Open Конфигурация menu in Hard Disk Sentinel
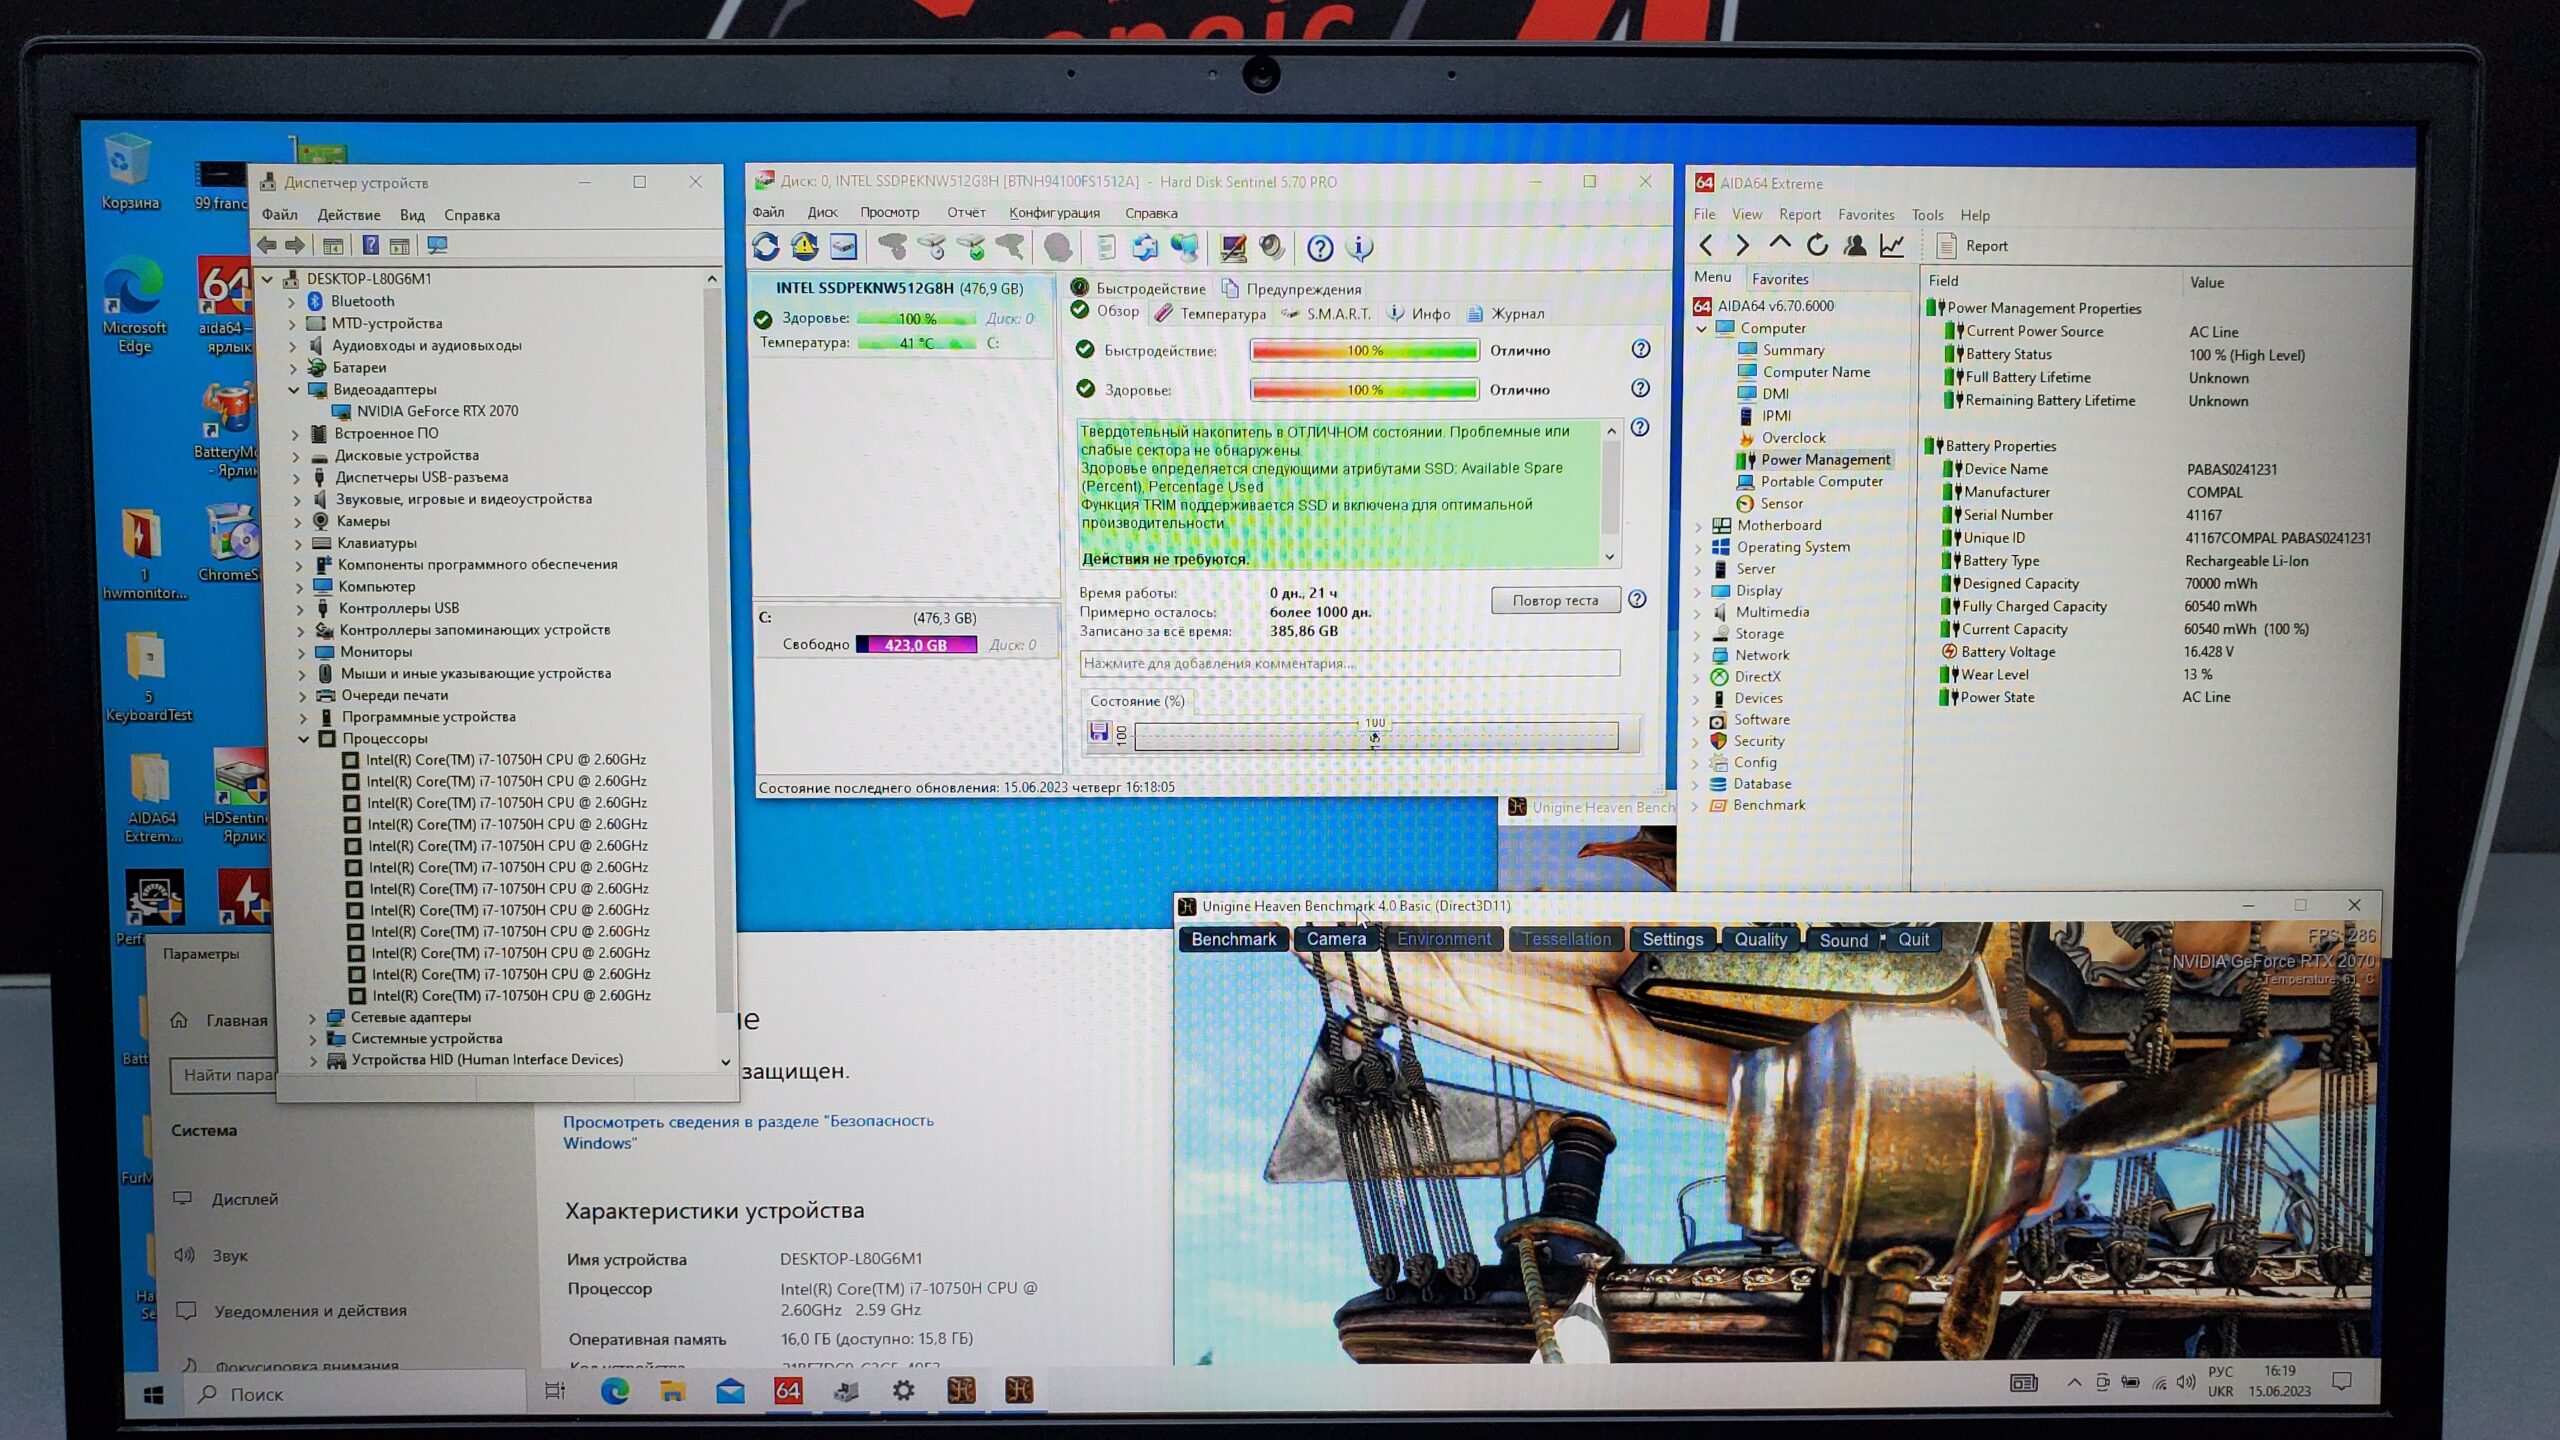The image size is (2560, 1440). click(x=1054, y=213)
